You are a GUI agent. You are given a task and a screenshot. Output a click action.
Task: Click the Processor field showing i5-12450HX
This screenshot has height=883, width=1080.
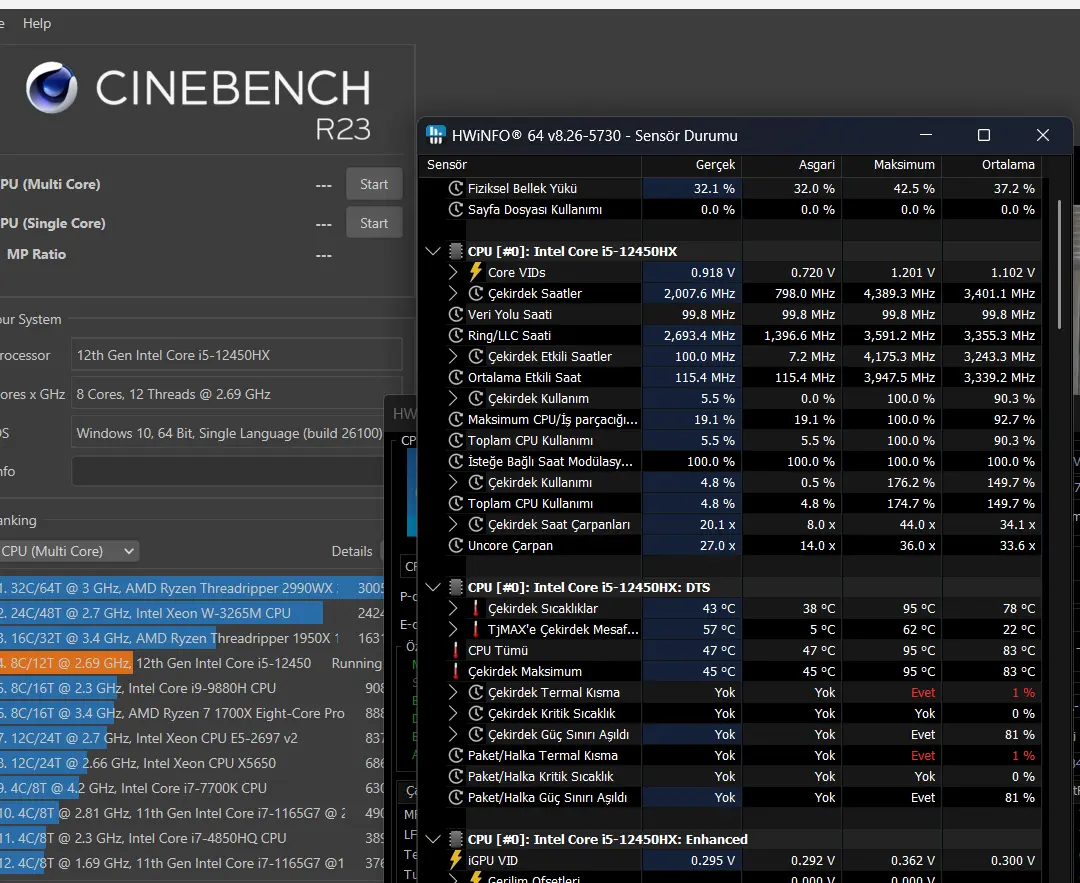pyautogui.click(x=237, y=355)
